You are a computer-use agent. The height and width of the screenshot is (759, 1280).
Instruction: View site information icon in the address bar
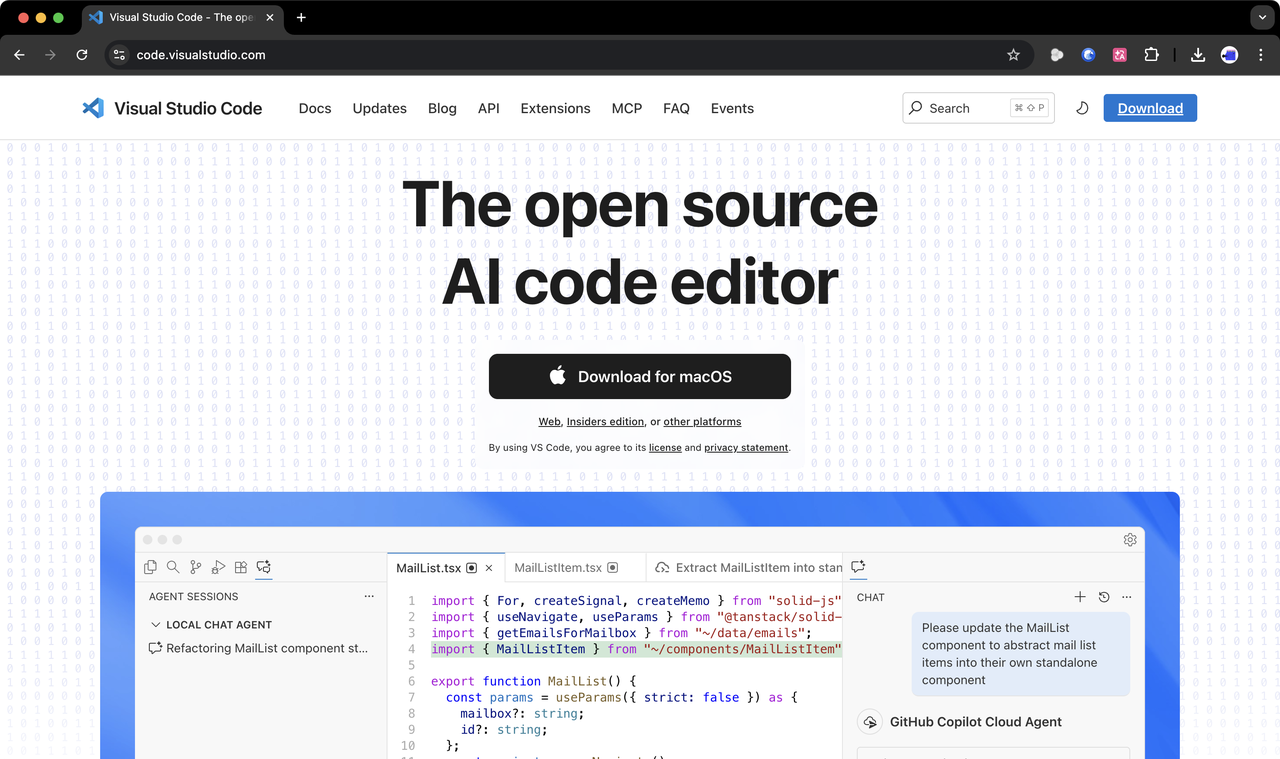point(119,55)
